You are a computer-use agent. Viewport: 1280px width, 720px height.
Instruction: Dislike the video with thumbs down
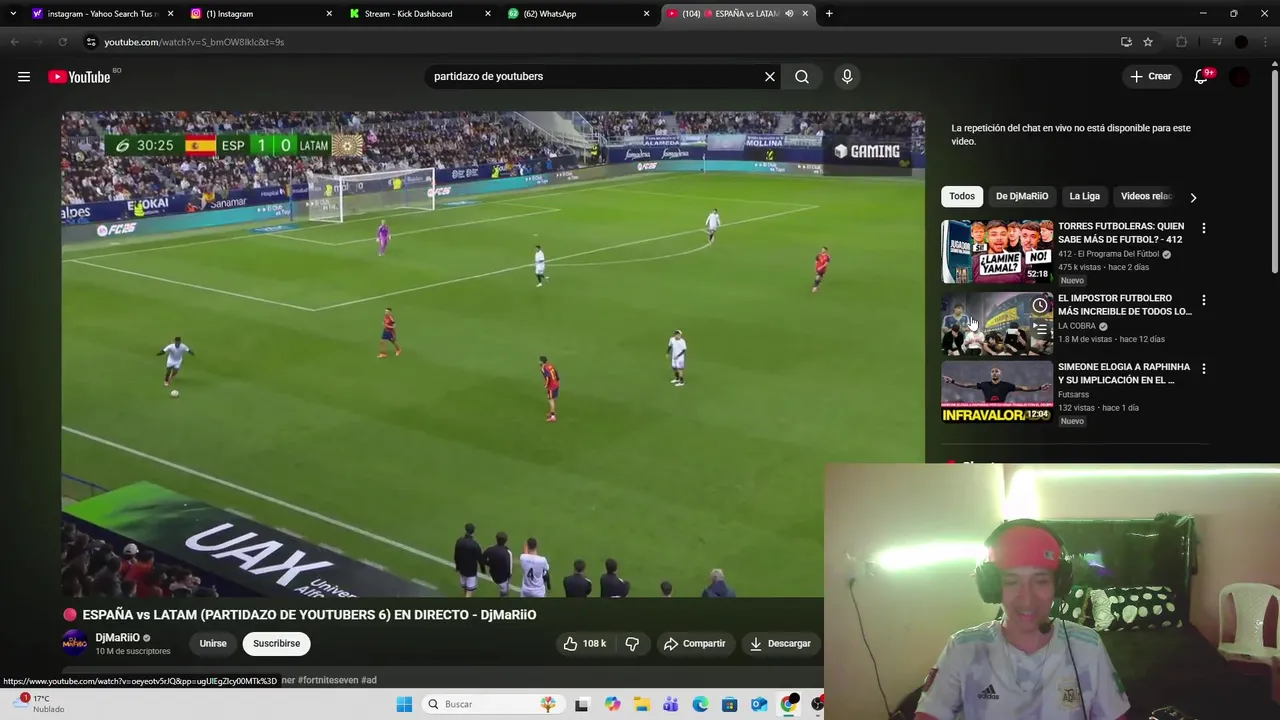(632, 644)
